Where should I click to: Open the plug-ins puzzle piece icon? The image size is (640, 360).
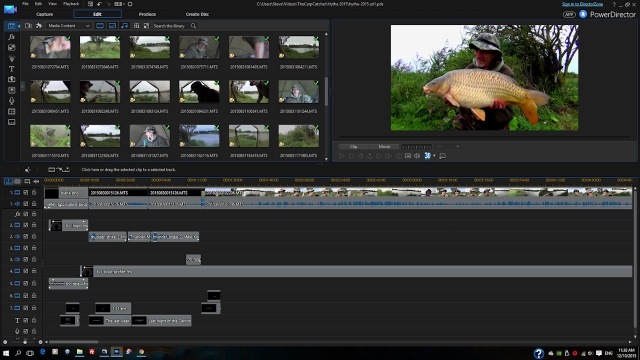click(x=39, y=26)
